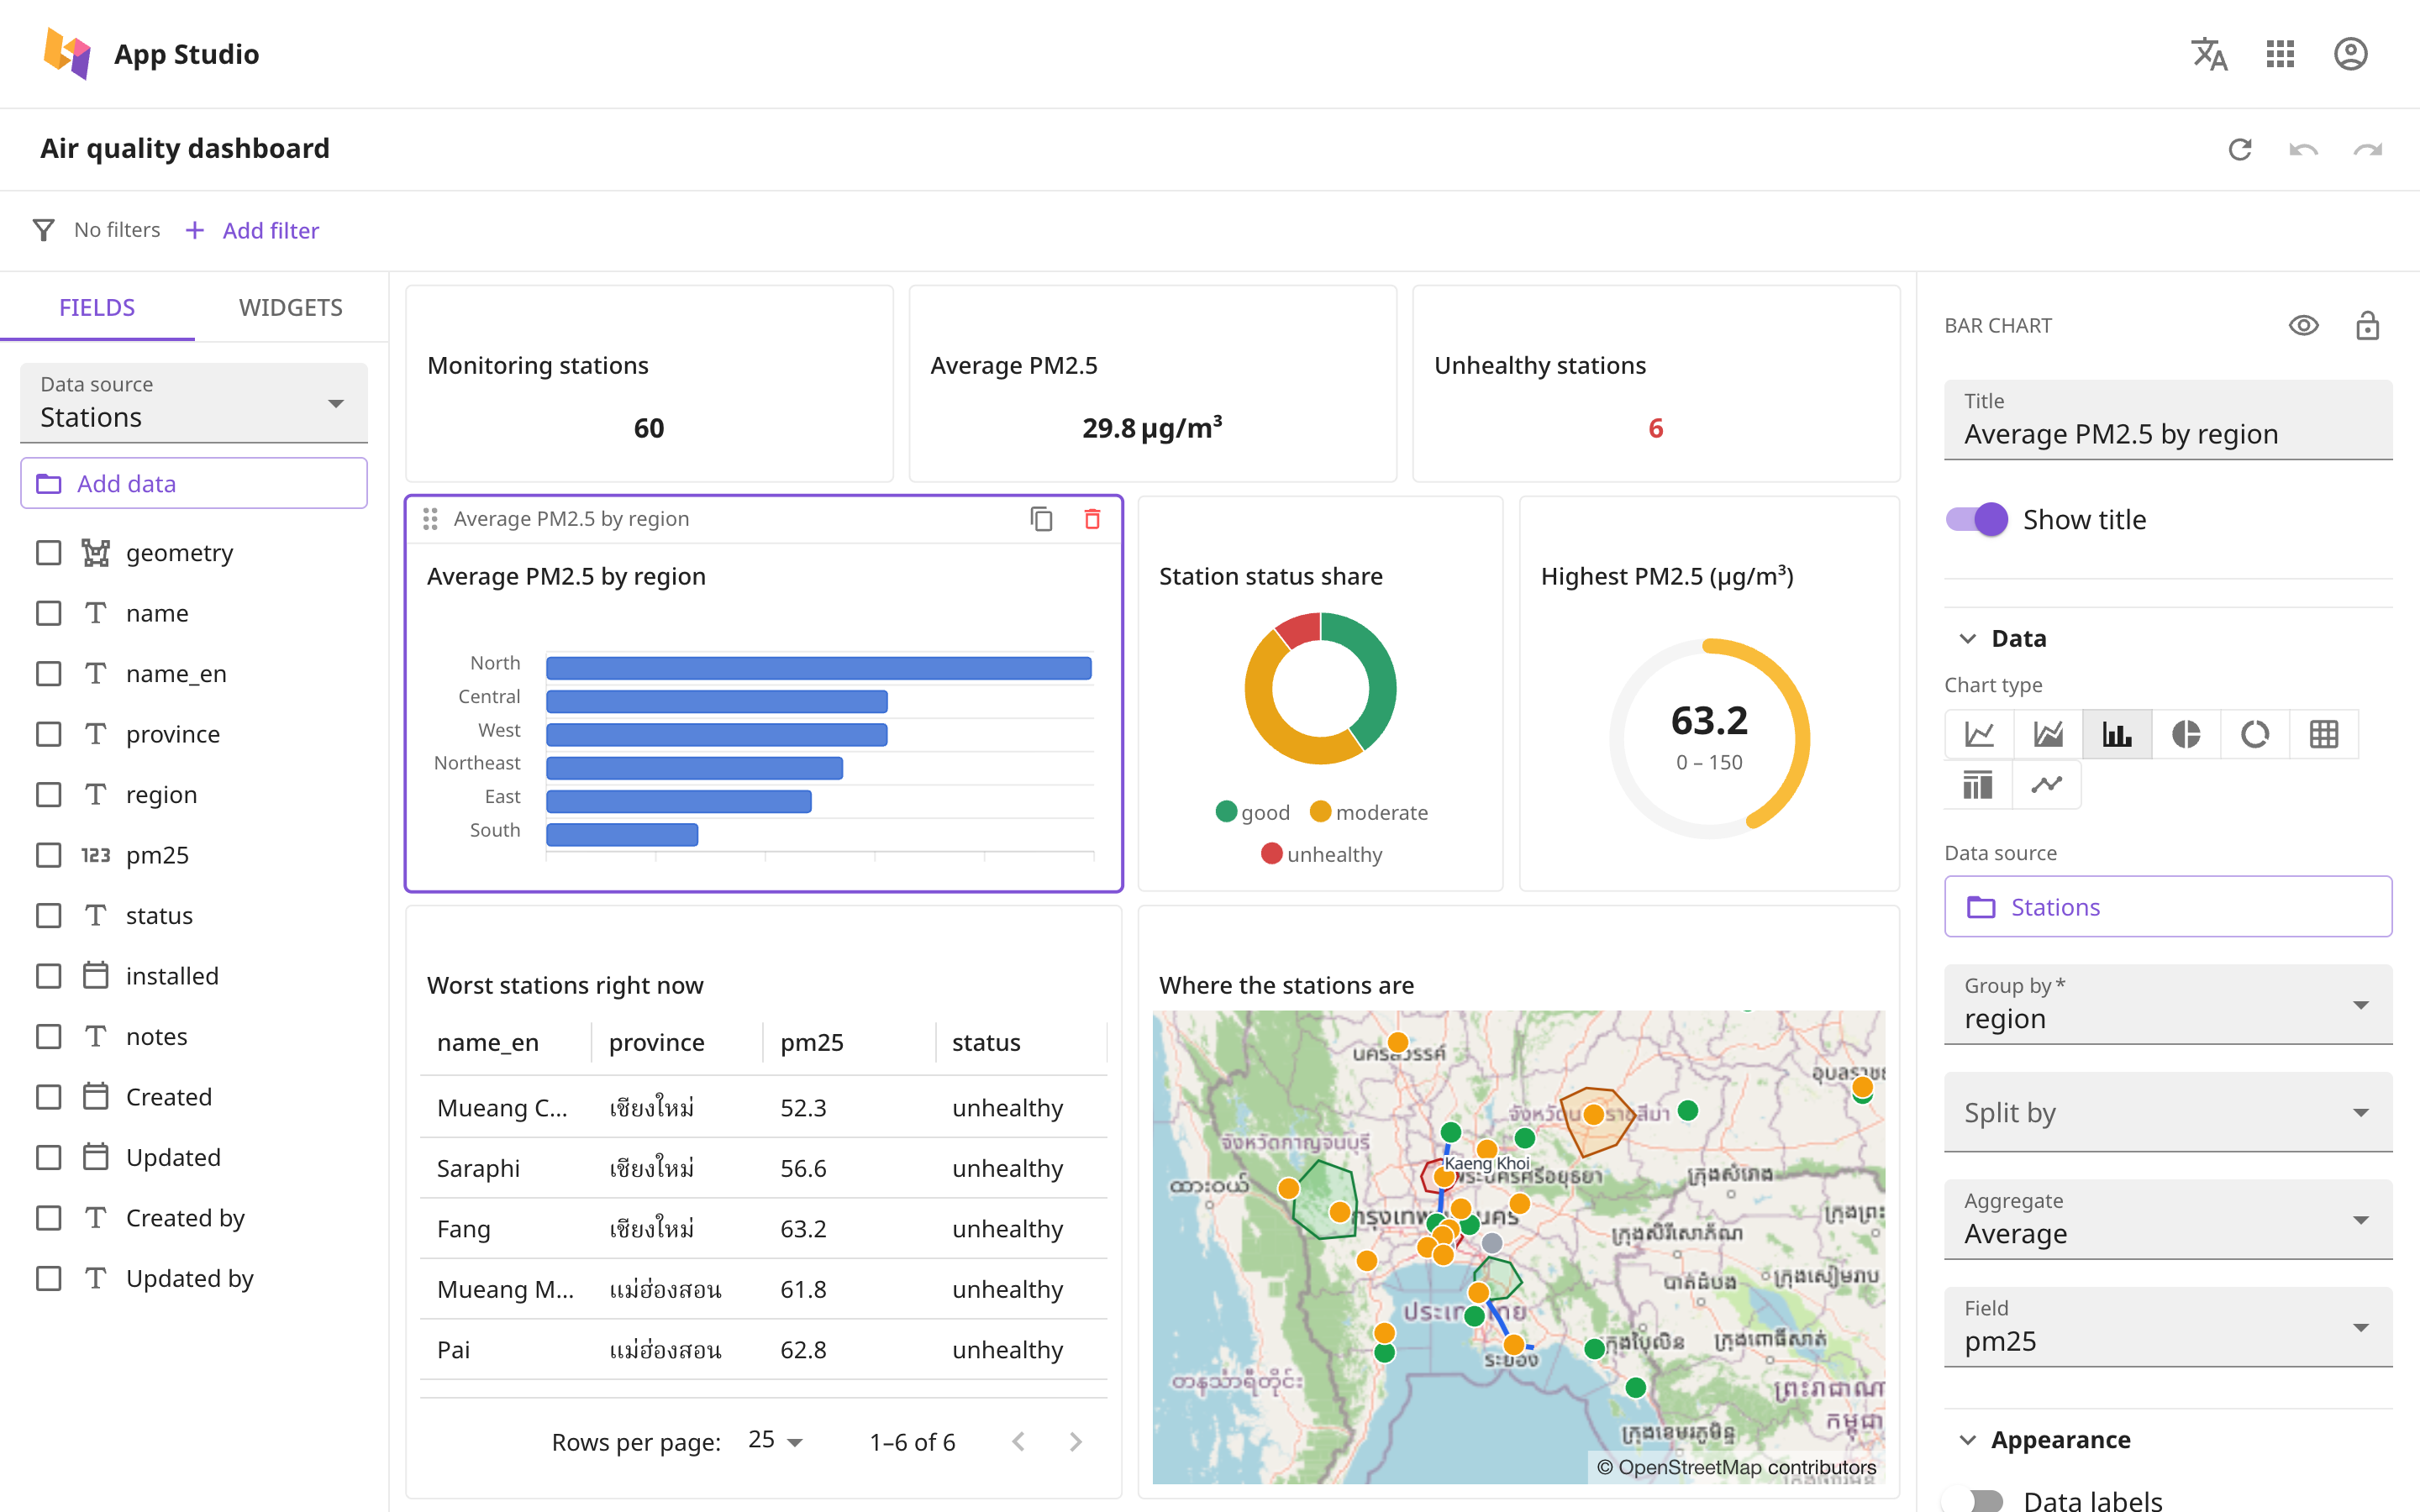The image size is (2420, 1512).
Task: Grab the widget drag handle icon
Action: (430, 518)
